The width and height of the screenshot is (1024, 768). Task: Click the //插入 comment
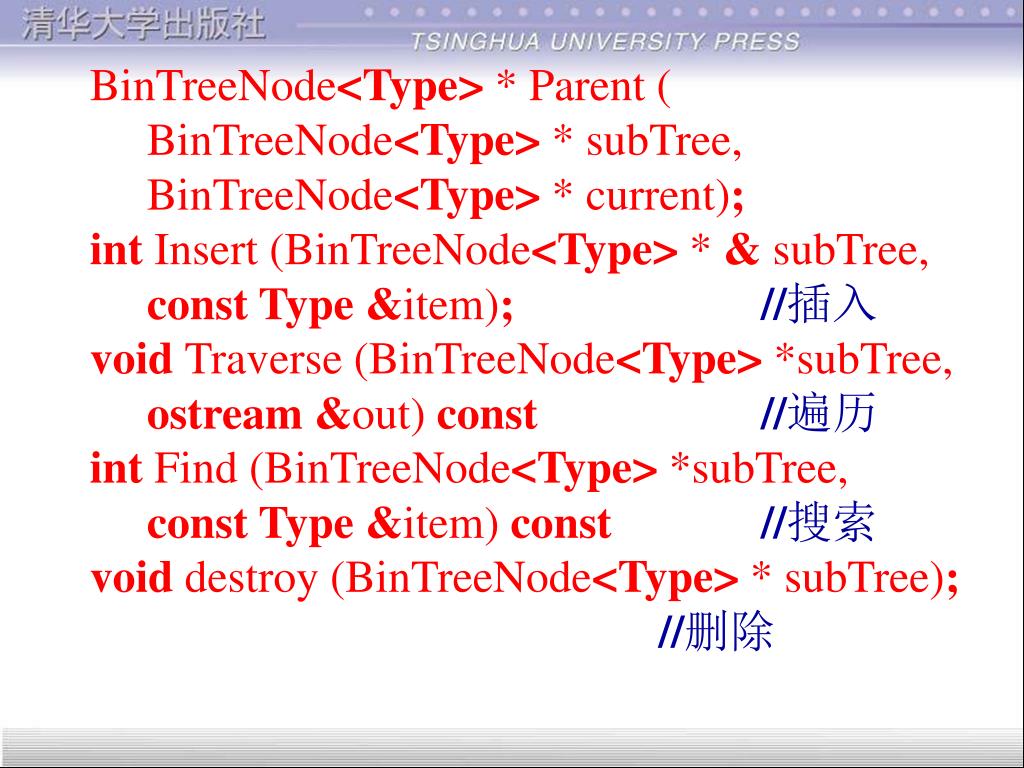click(818, 304)
